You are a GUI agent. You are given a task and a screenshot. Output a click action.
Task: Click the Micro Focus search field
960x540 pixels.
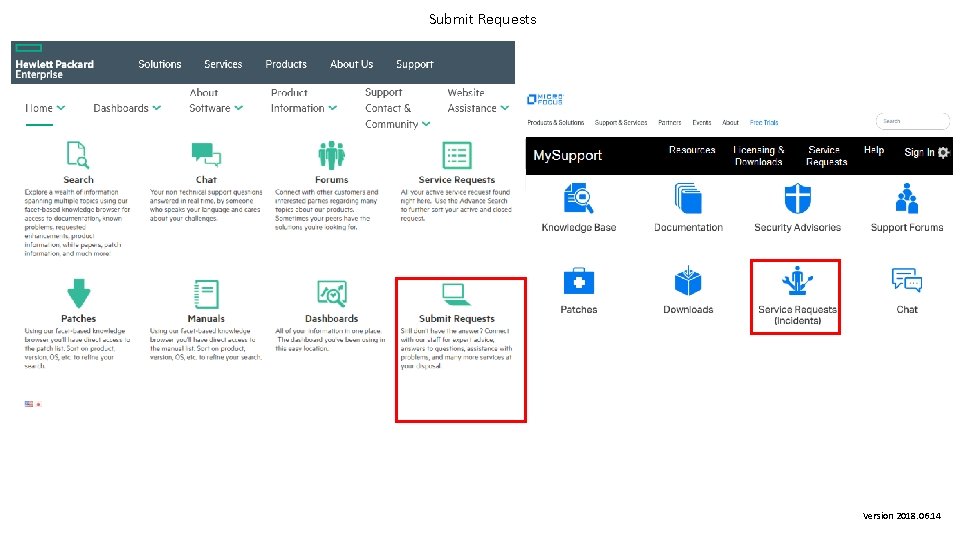point(913,121)
